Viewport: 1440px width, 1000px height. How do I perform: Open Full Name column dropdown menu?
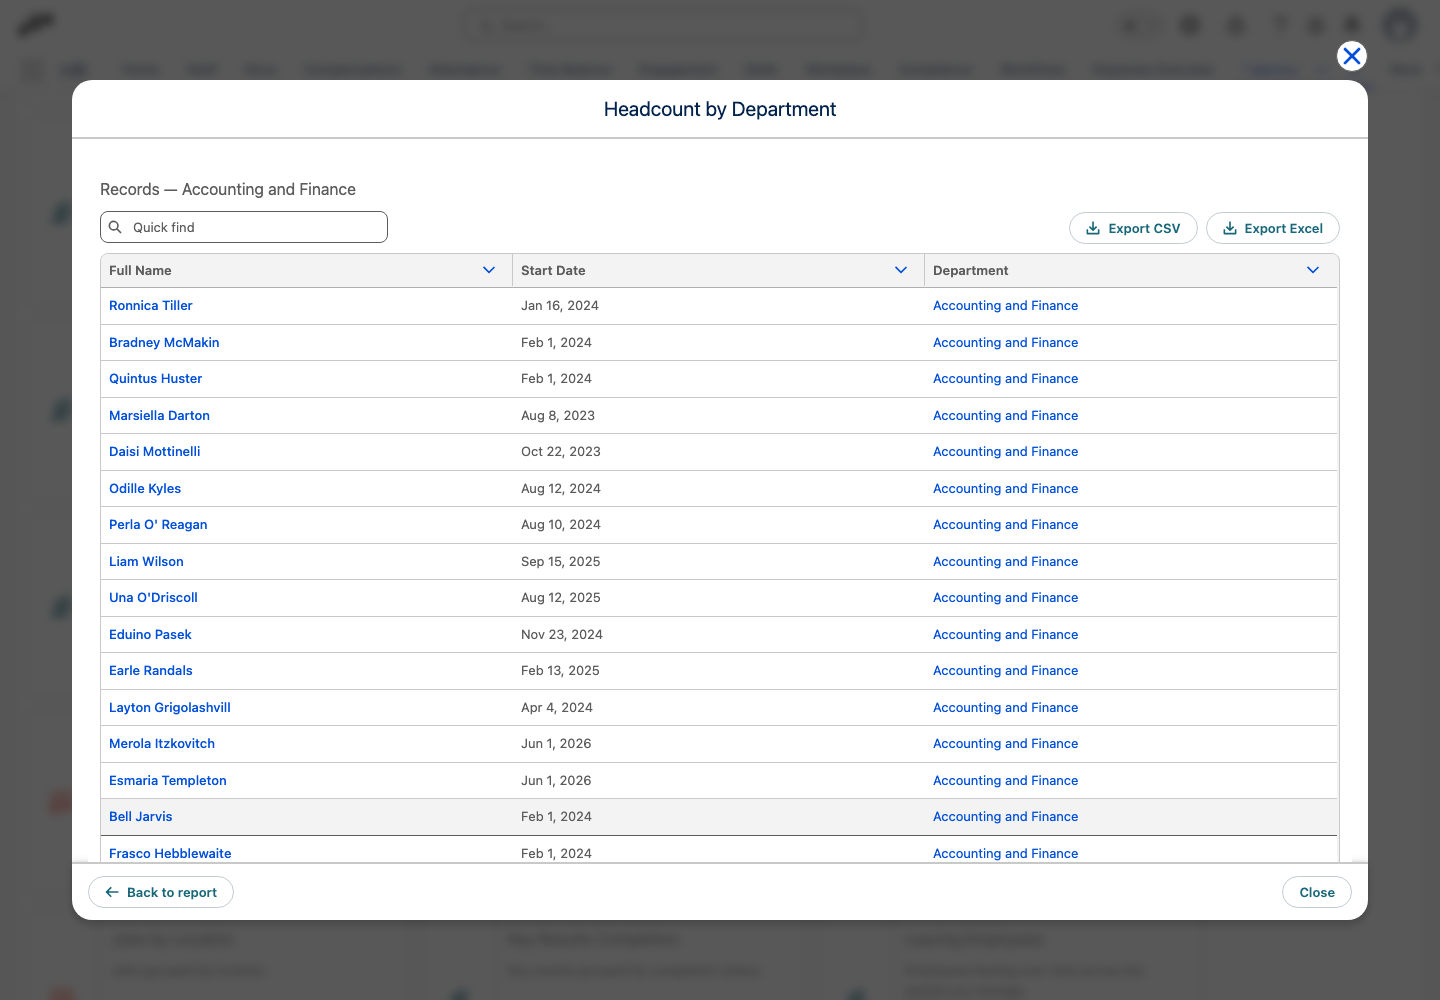489,270
